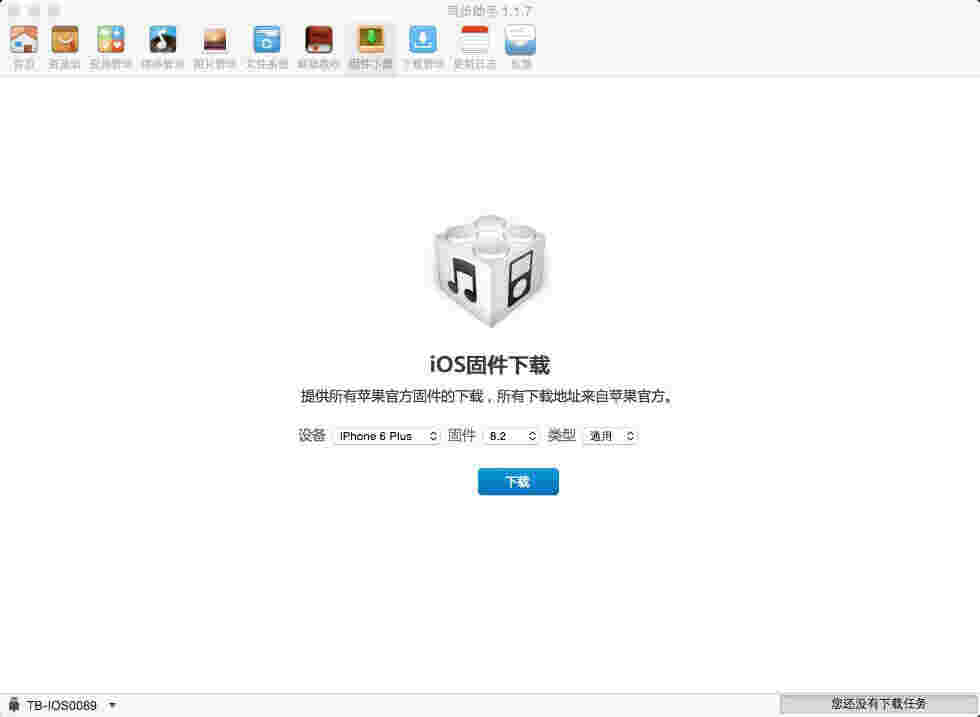Close the application window

[14, 10]
